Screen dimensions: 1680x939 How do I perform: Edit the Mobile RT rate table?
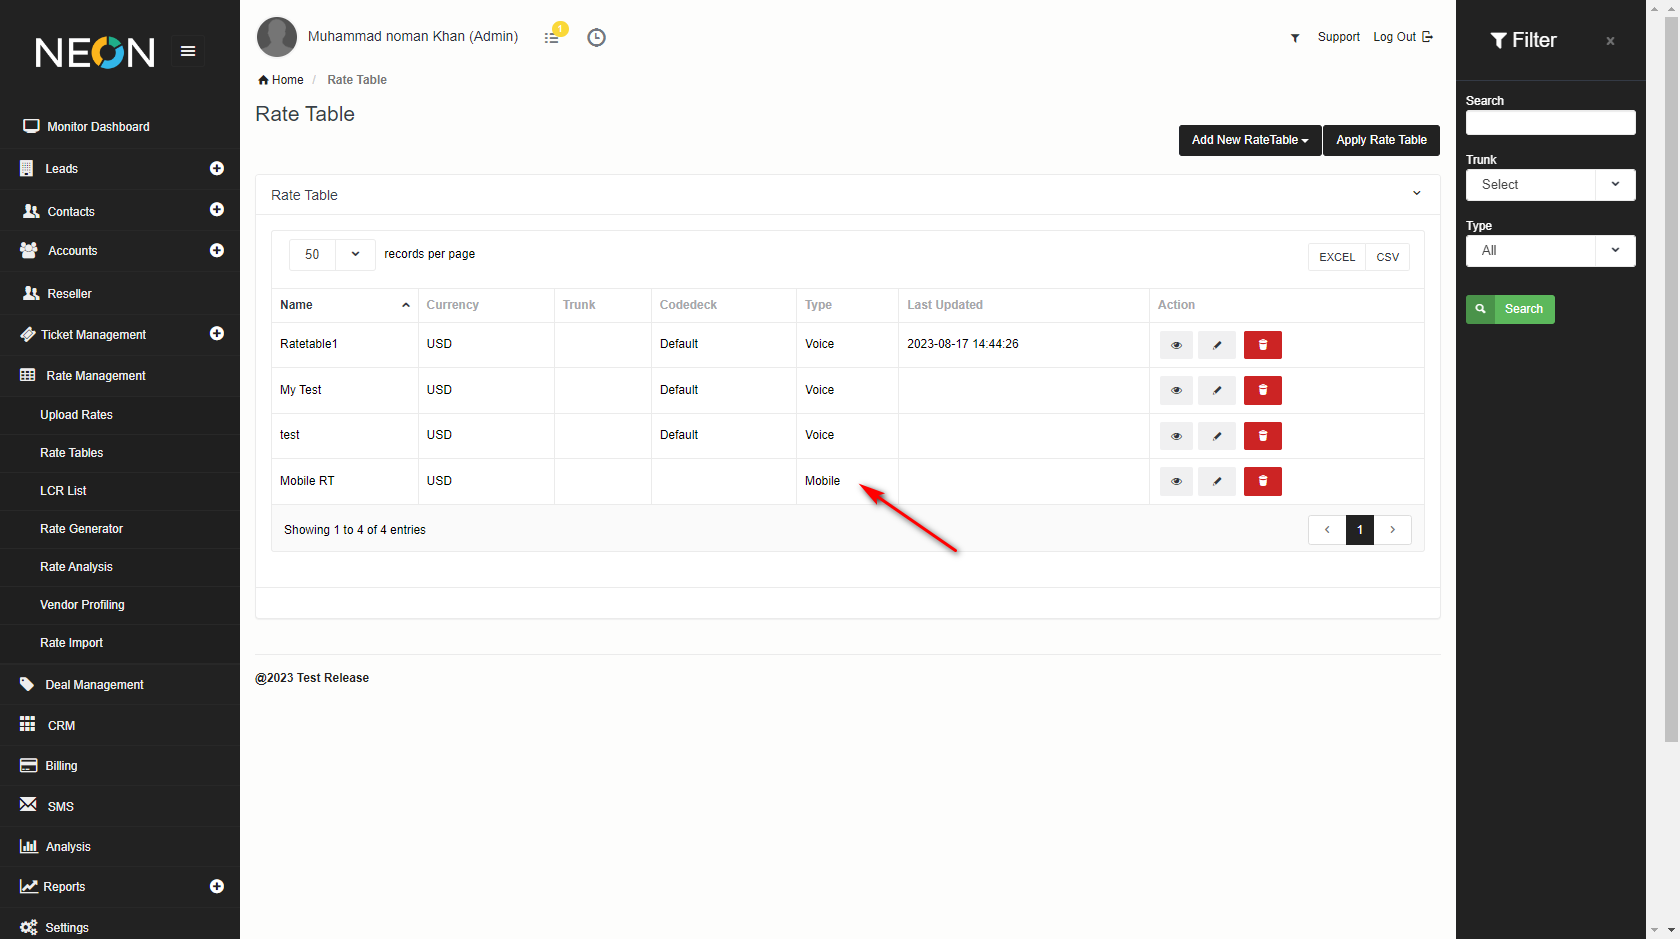1217,482
